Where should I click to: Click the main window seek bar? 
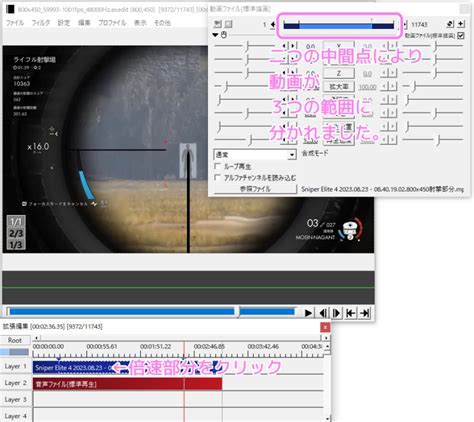coord(151,312)
